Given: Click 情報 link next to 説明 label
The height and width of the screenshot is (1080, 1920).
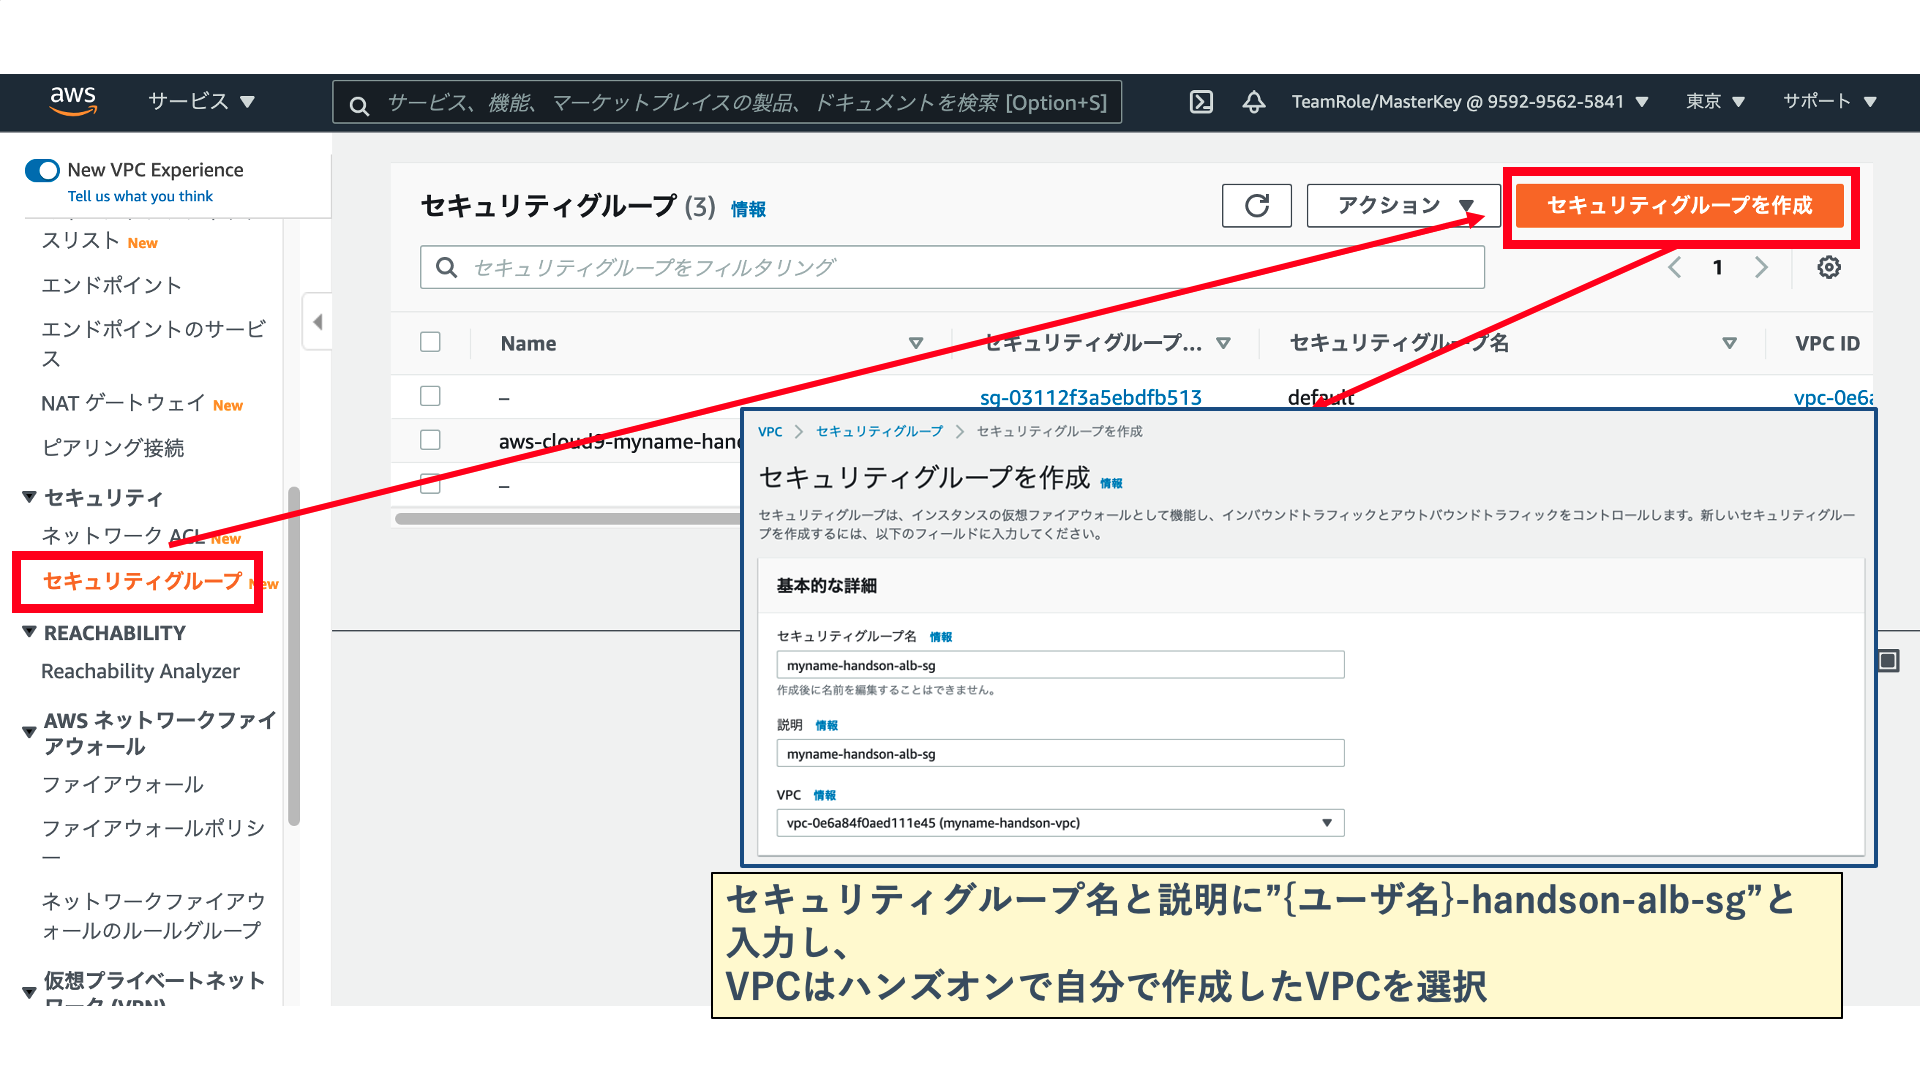Looking at the screenshot, I should pos(826,725).
